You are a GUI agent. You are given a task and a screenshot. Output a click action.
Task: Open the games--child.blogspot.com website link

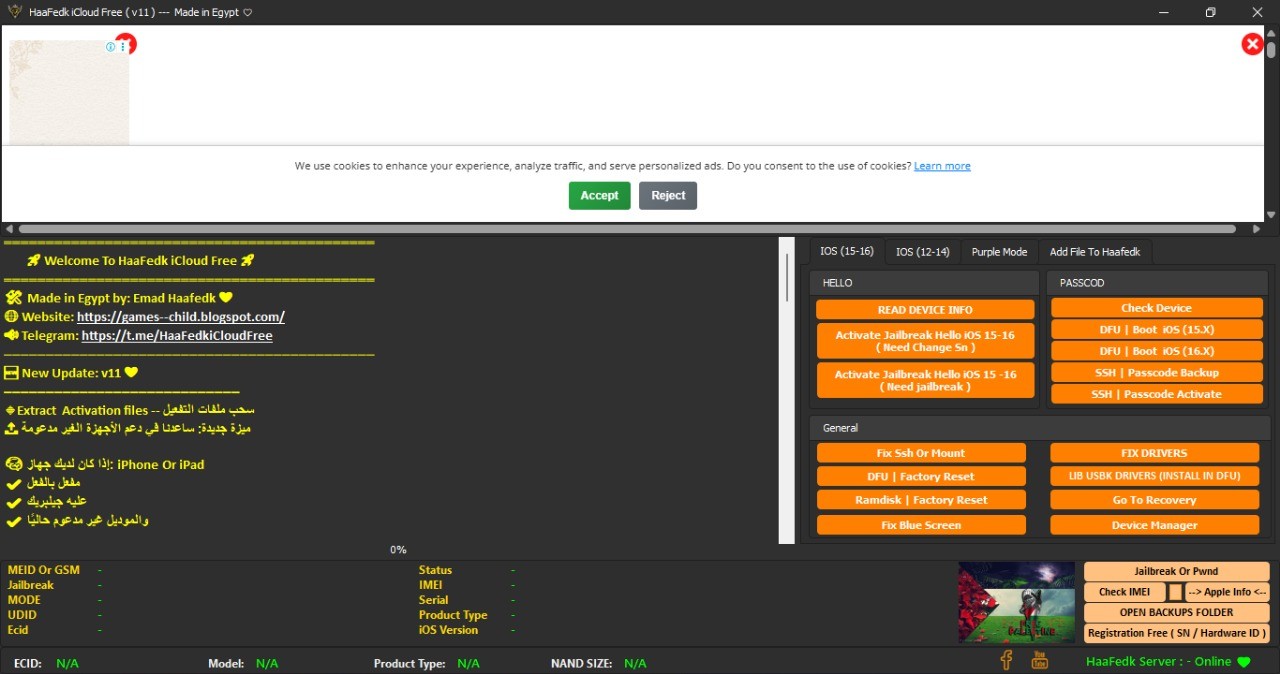tap(181, 317)
